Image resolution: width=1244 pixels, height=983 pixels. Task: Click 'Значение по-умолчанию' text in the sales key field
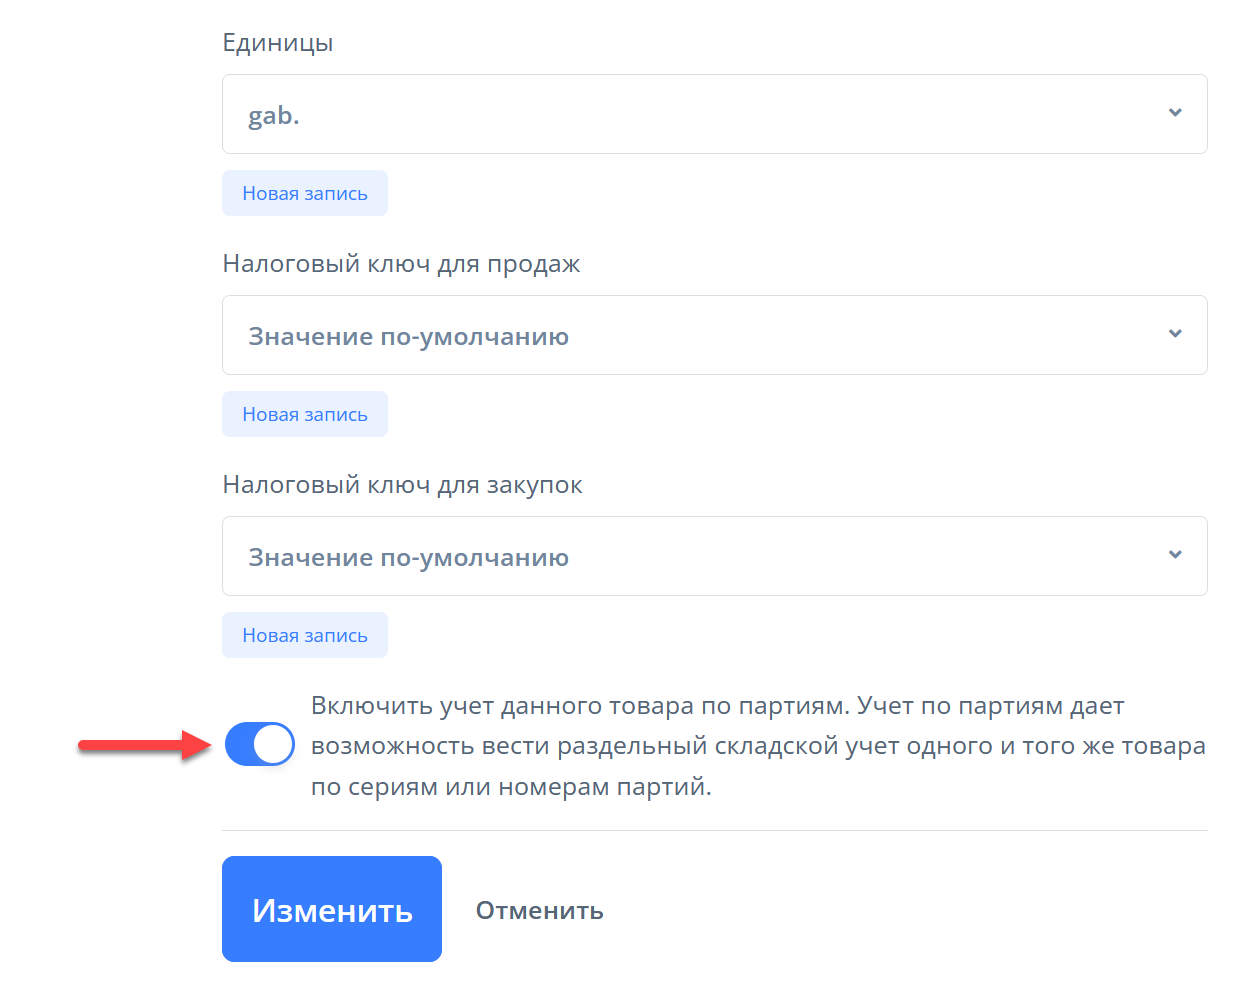408,337
